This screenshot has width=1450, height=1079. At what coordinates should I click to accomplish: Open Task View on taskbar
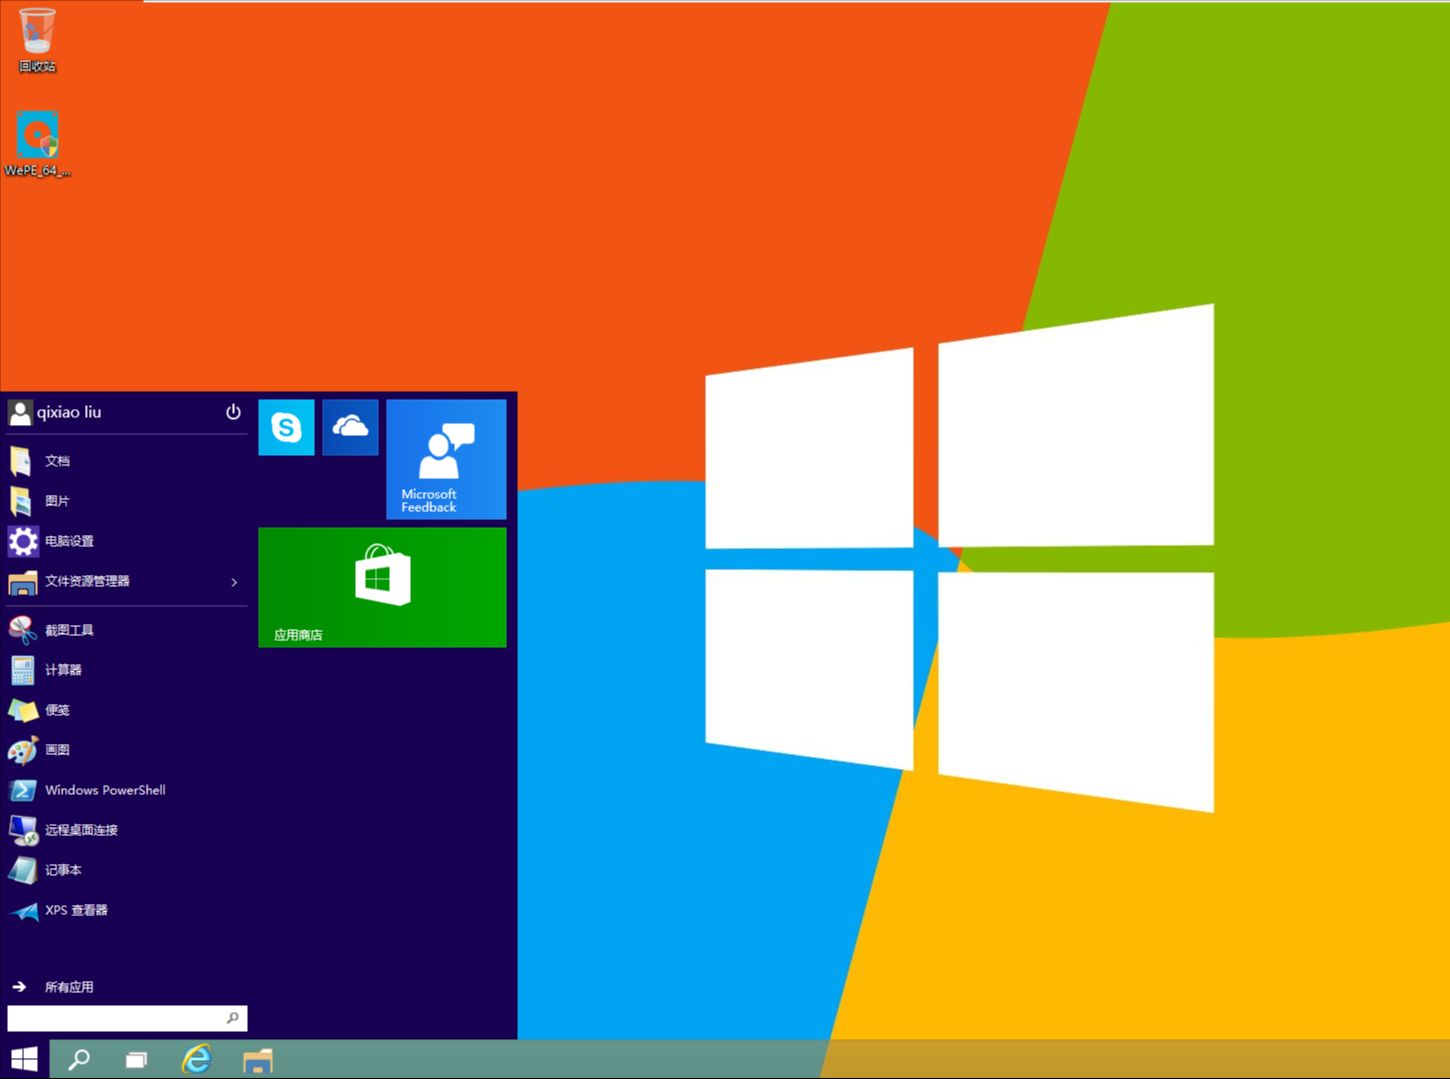tap(136, 1060)
